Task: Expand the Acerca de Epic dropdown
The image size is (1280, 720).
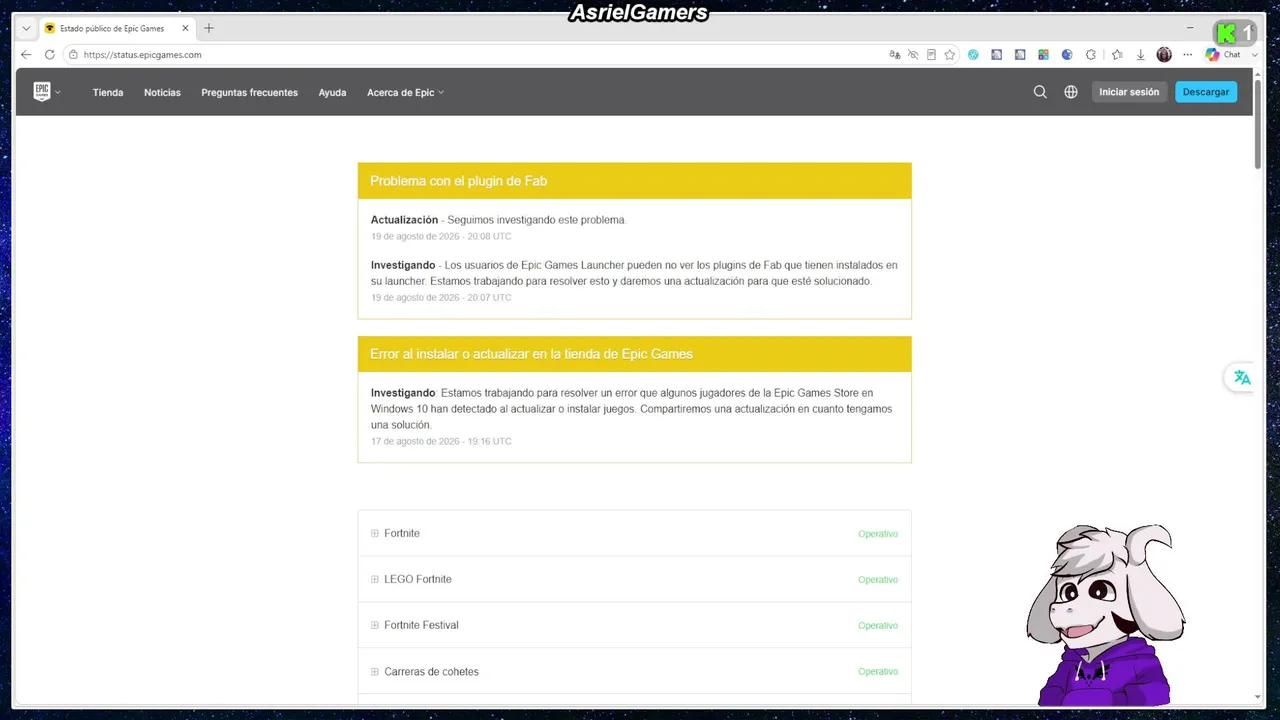Action: point(405,93)
